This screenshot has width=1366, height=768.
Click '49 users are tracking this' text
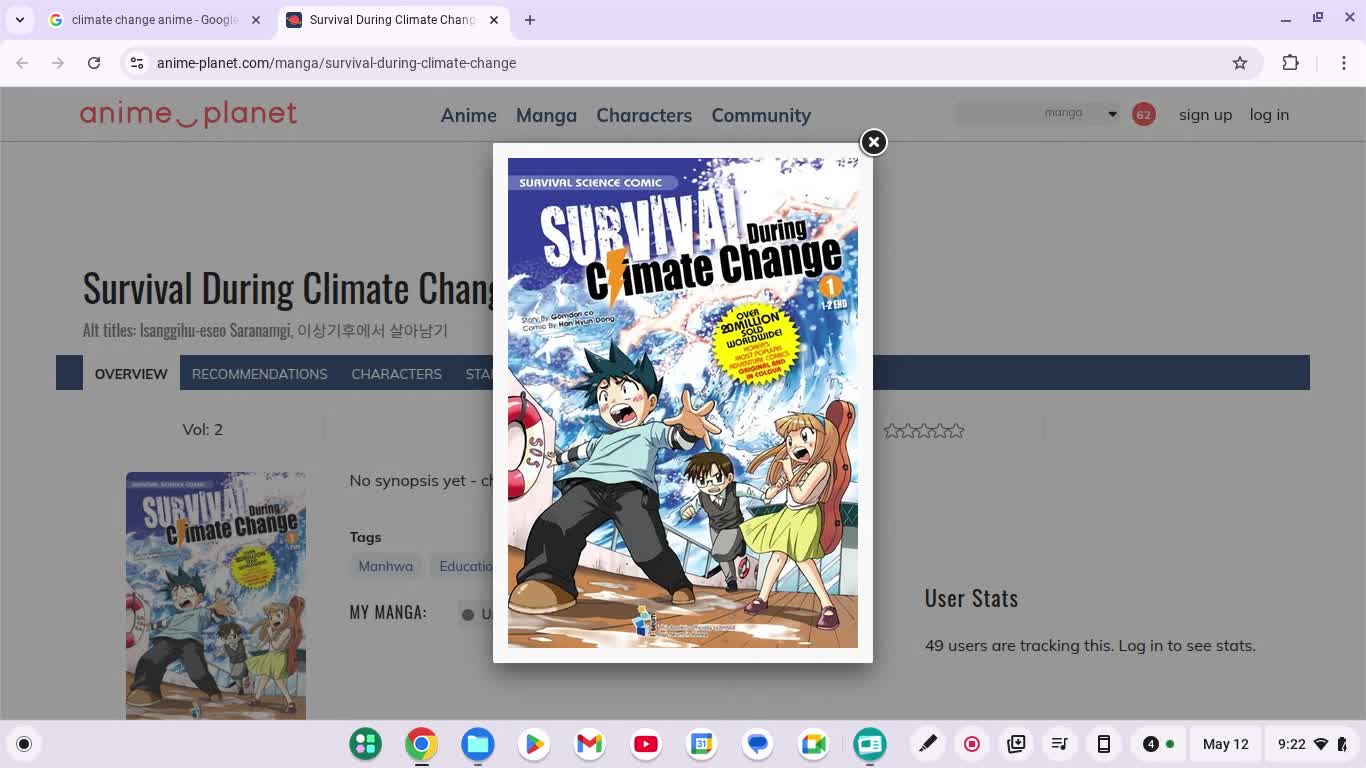point(1019,645)
